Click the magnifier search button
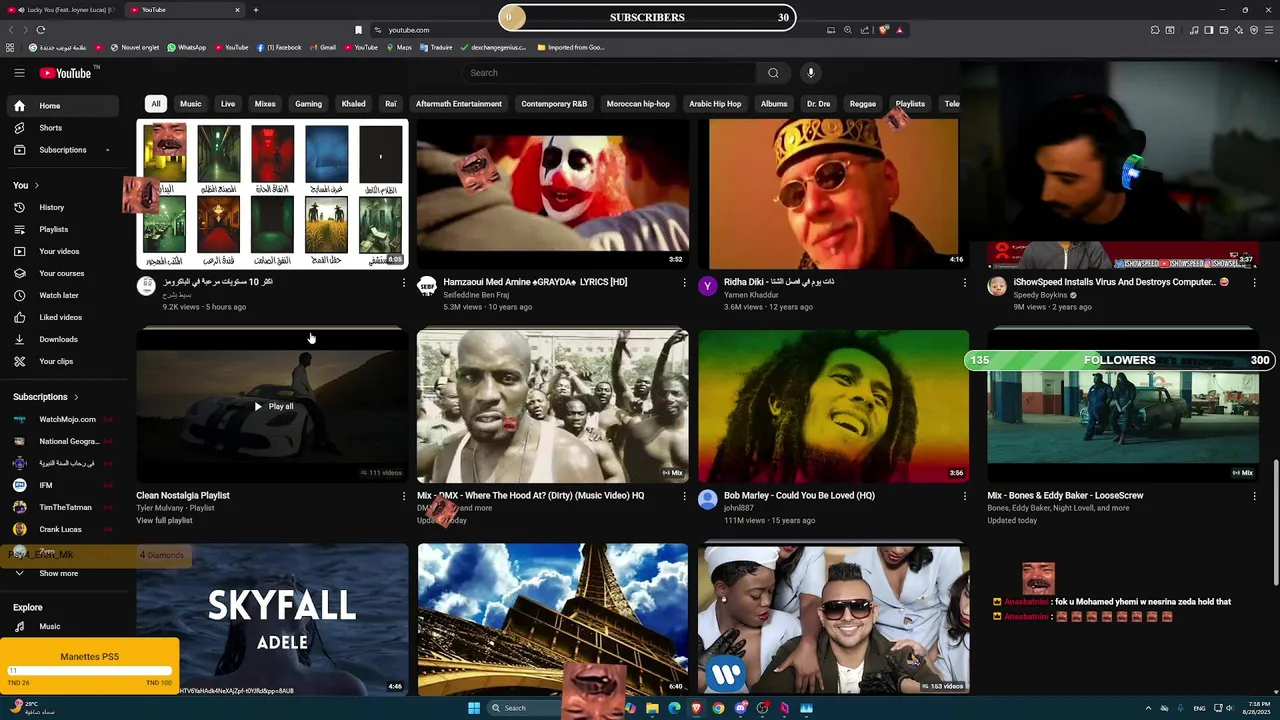The image size is (1280, 720). (773, 73)
